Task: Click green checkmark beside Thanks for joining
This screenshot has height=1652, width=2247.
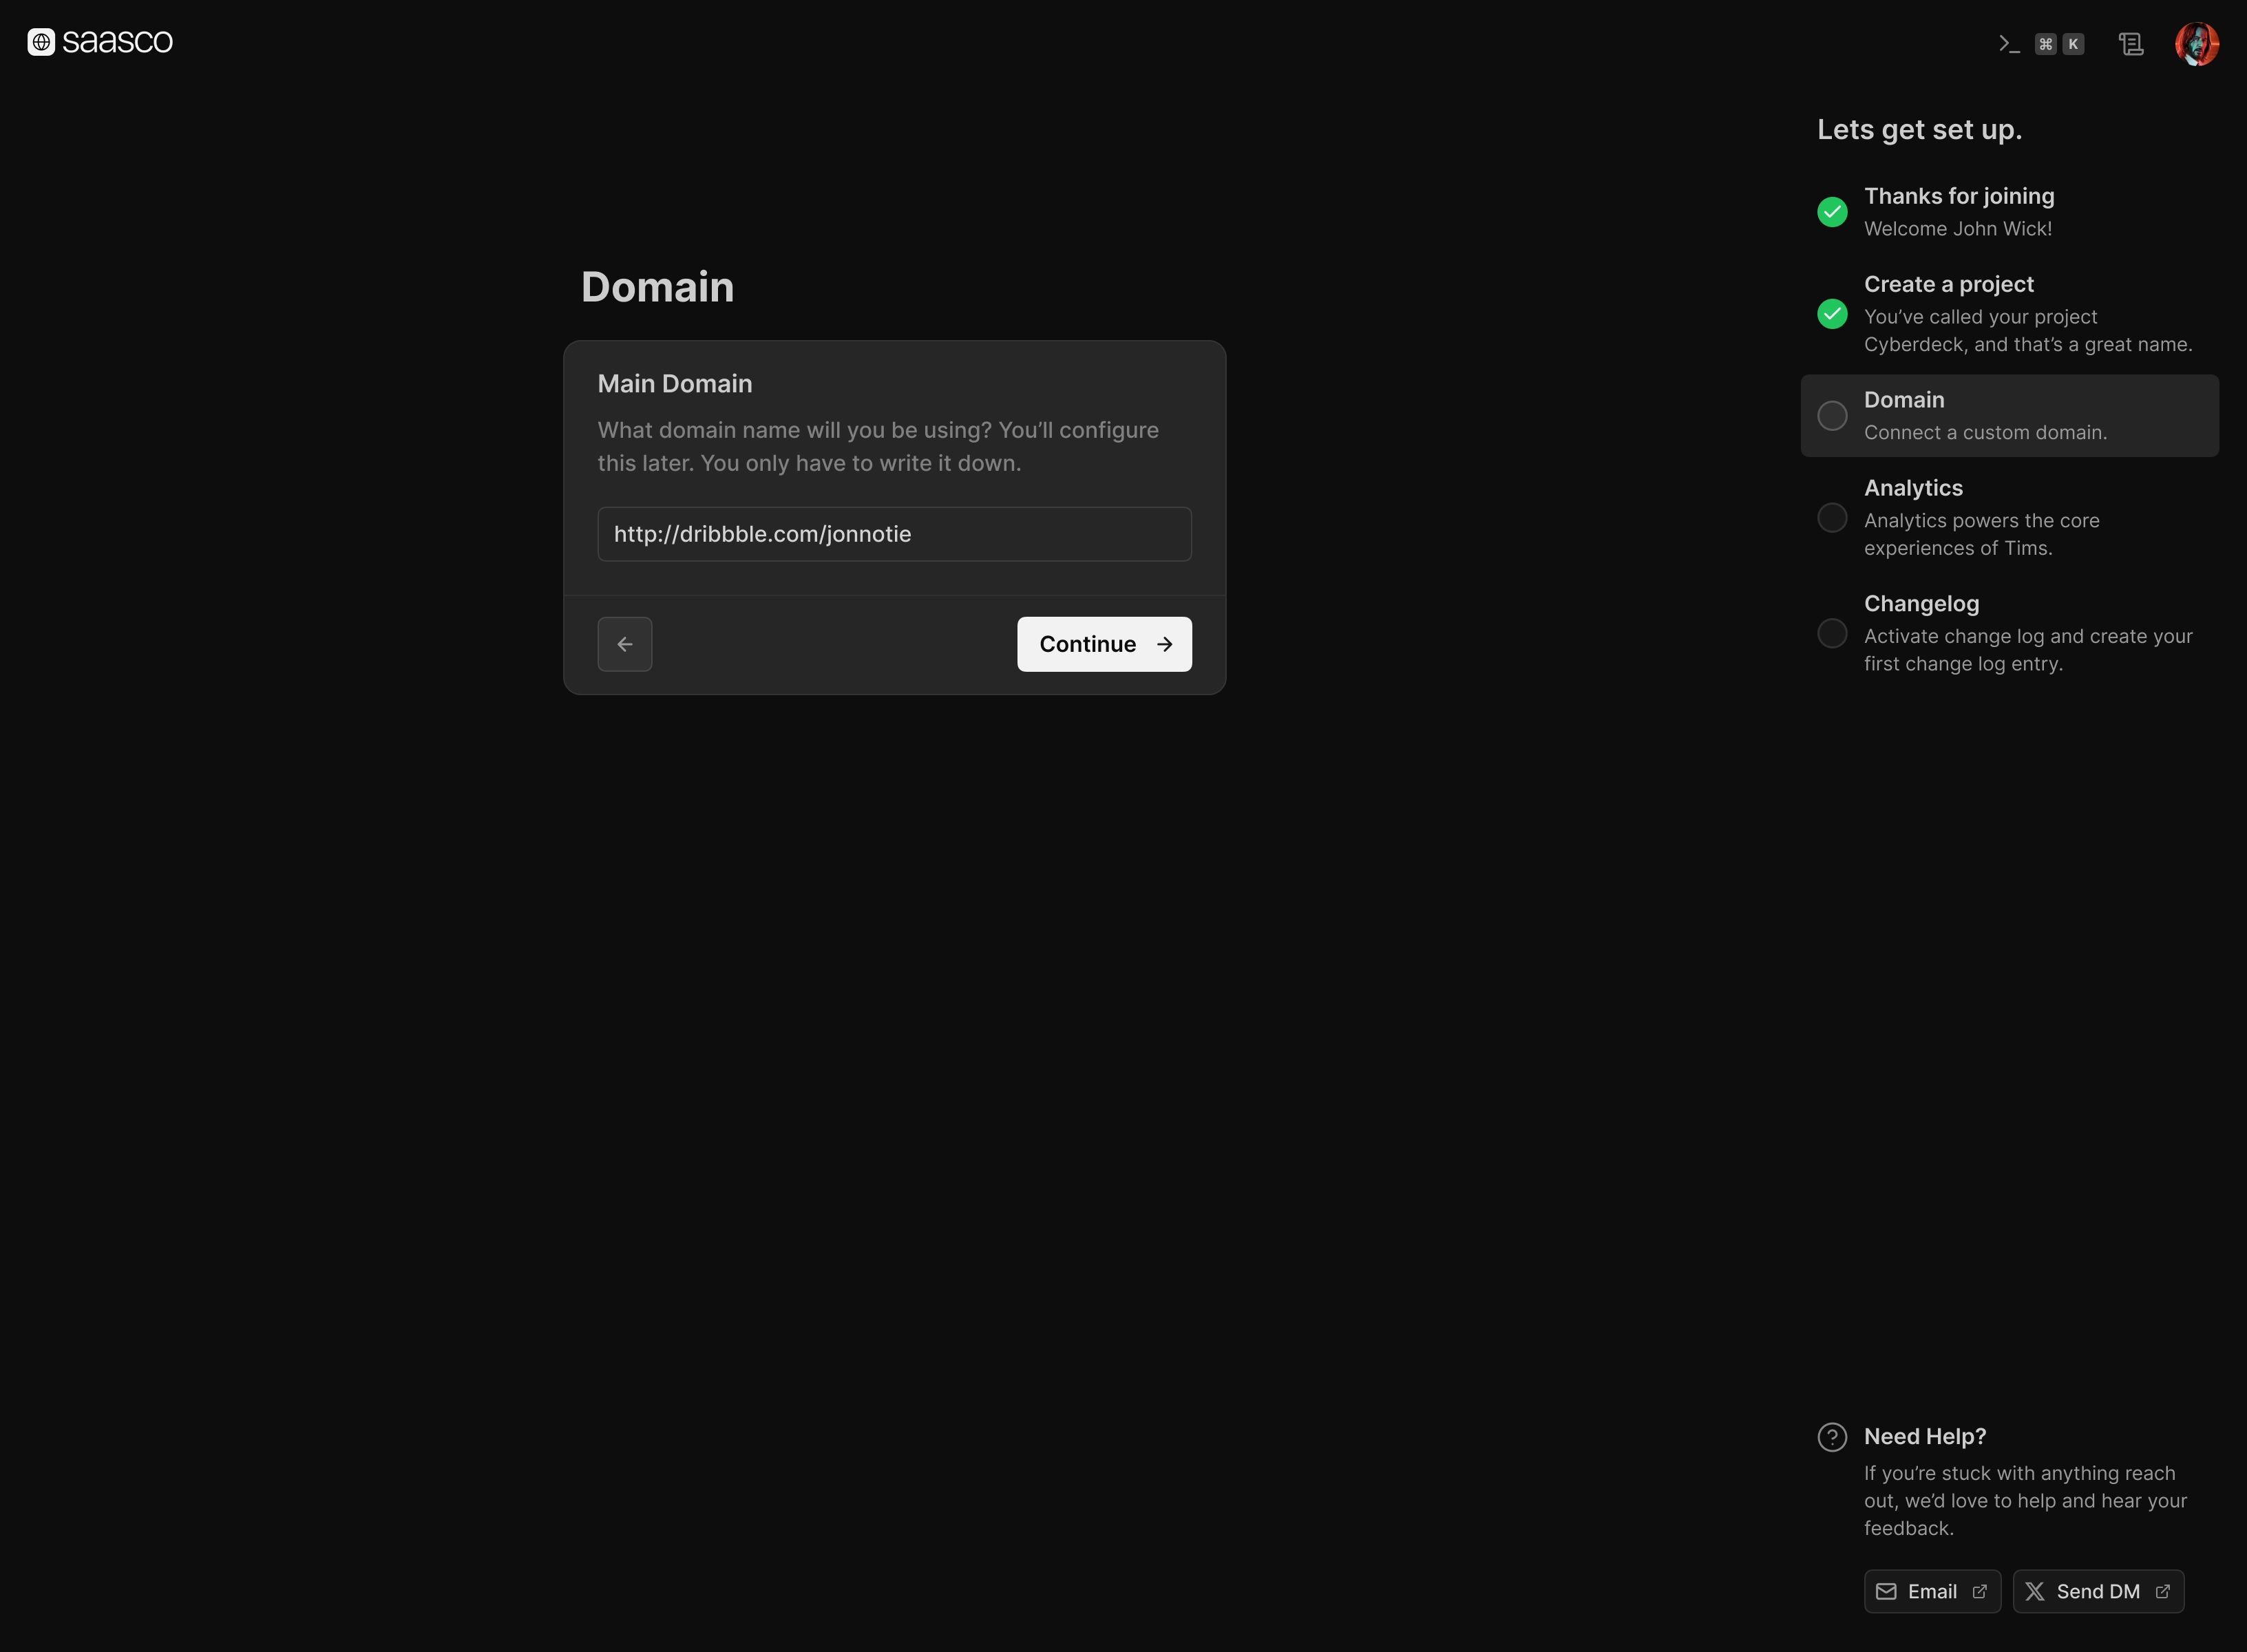Action: click(x=1832, y=212)
